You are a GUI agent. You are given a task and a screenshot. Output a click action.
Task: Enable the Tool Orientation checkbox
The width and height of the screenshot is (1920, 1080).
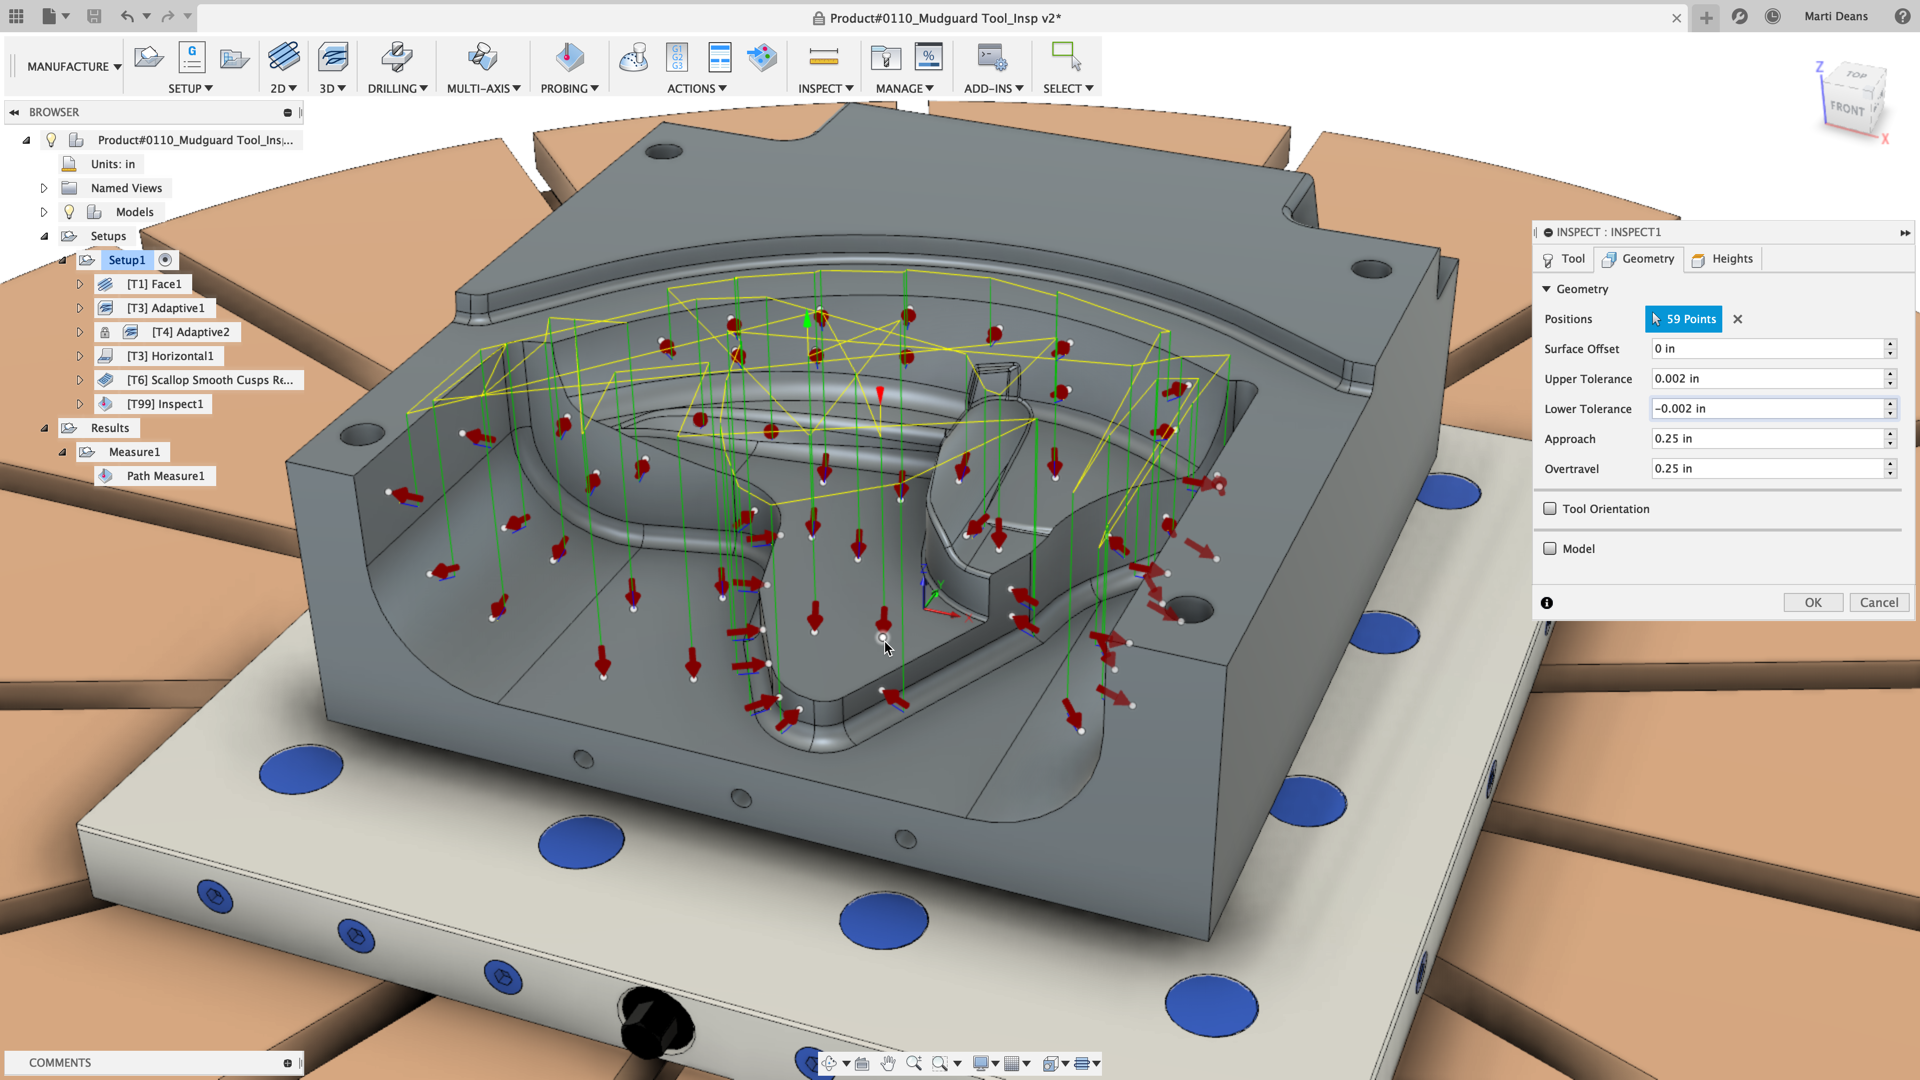[1550, 508]
